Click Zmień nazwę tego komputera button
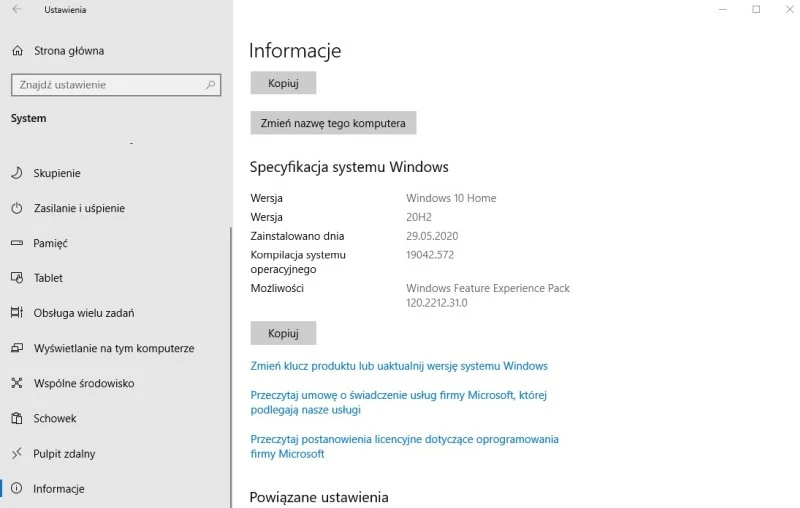Viewport: 800px width, 508px height. (333, 123)
